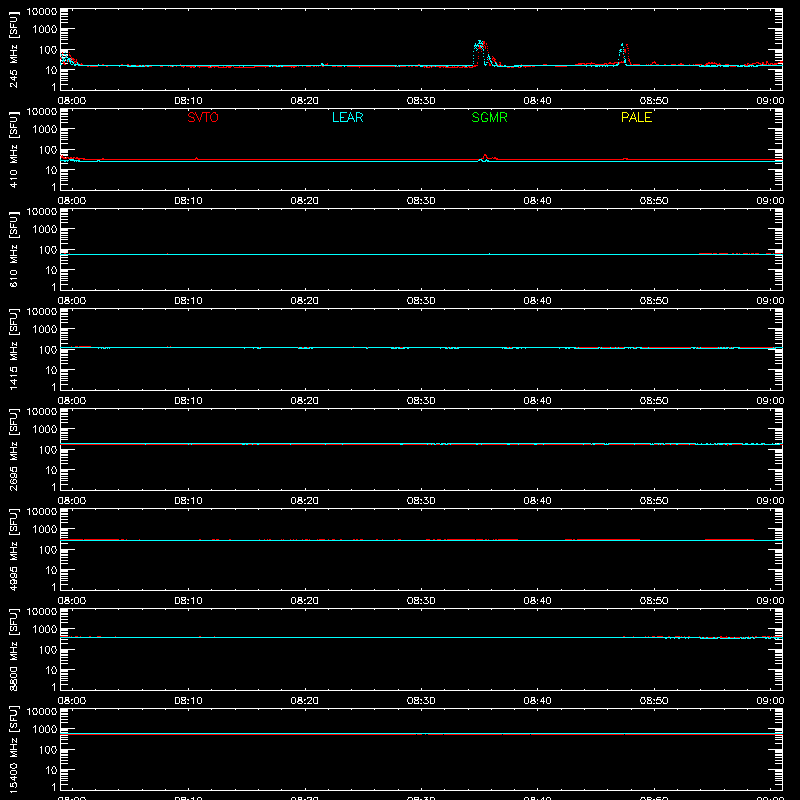Select the 1415 MHz [SFU] axis title
Image resolution: width=800 pixels, height=800 pixels.
(x=13, y=350)
